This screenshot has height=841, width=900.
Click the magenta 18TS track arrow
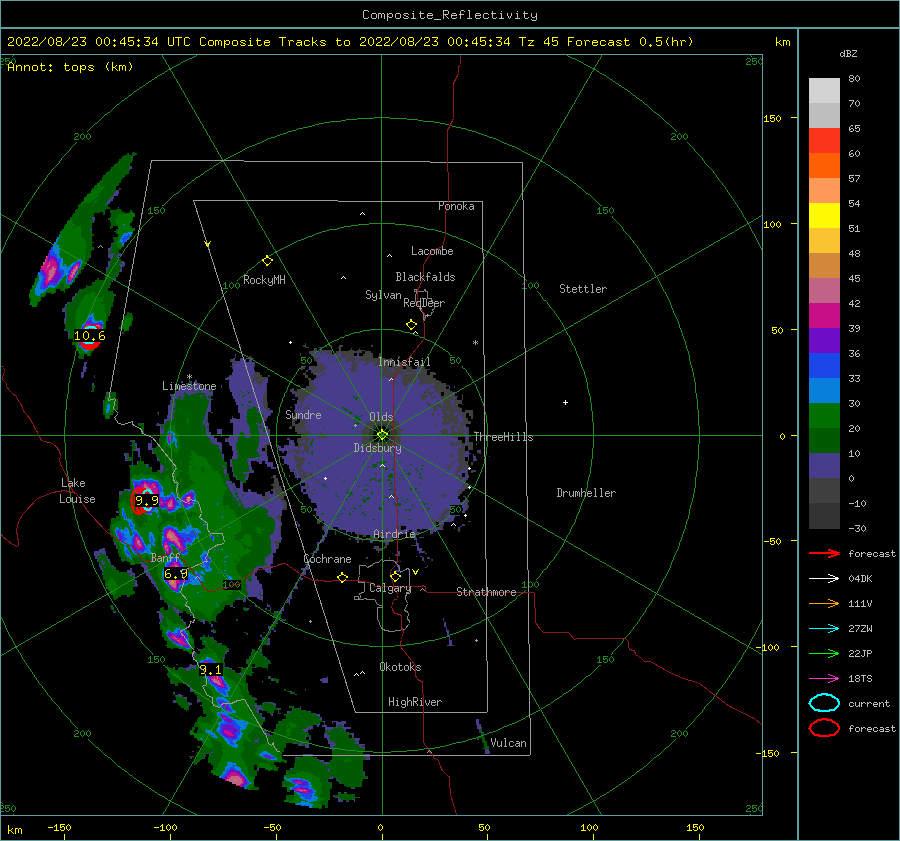pos(824,679)
